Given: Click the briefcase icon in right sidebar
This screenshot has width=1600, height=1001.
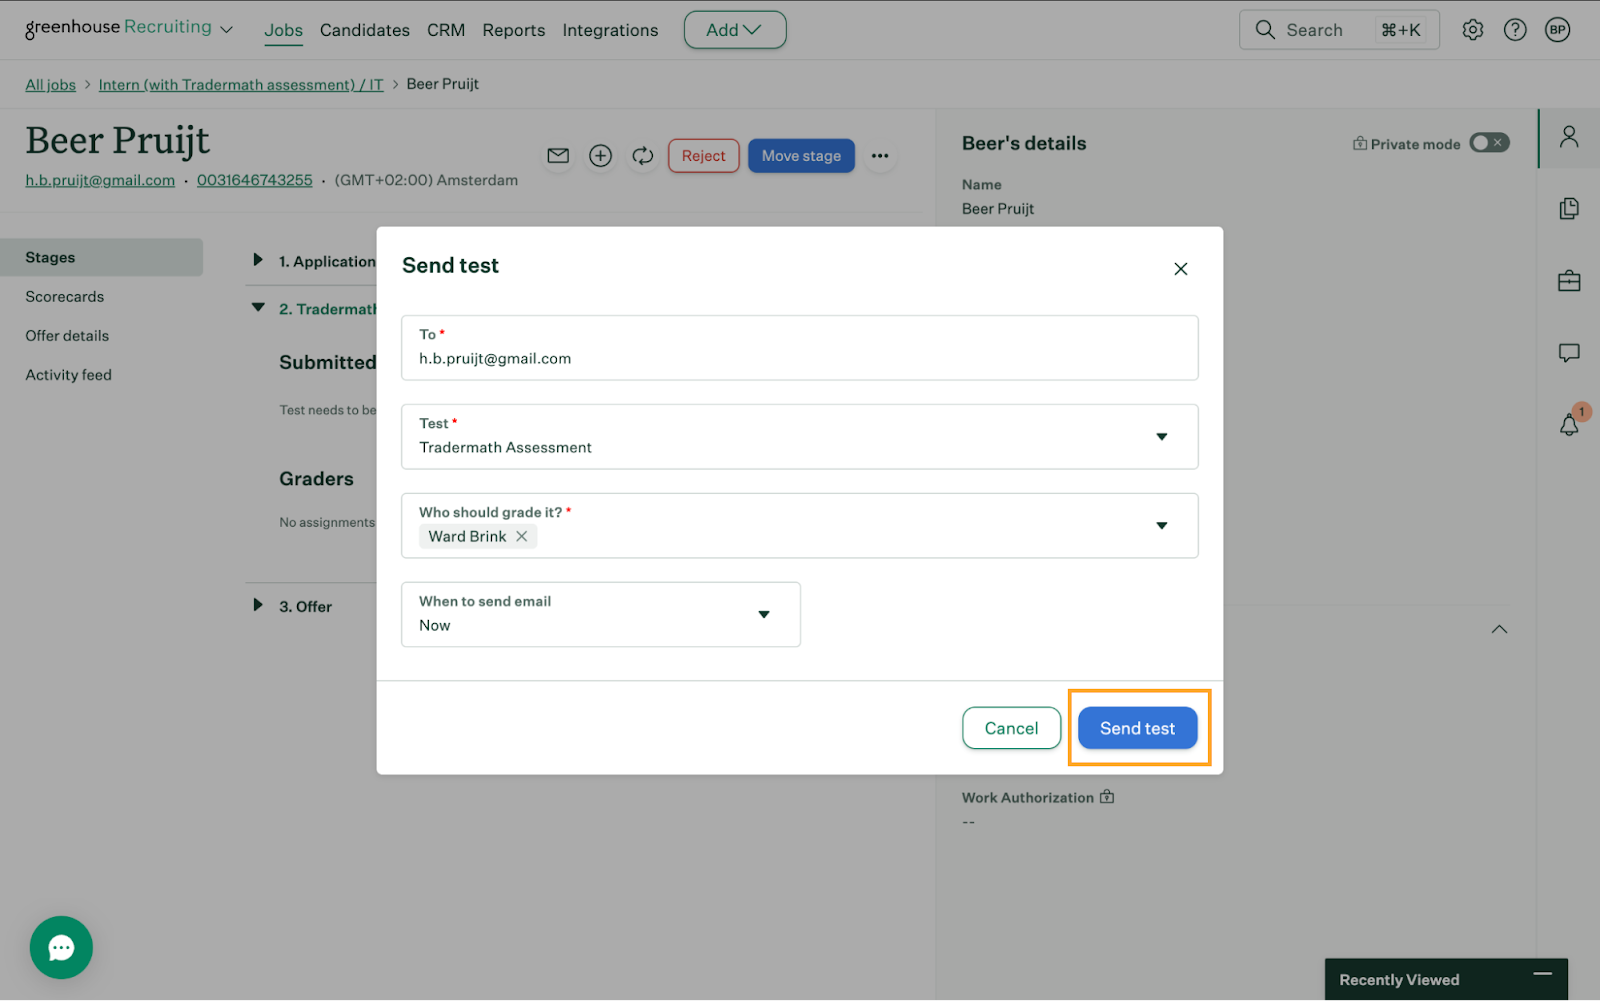Looking at the screenshot, I should click(x=1569, y=281).
